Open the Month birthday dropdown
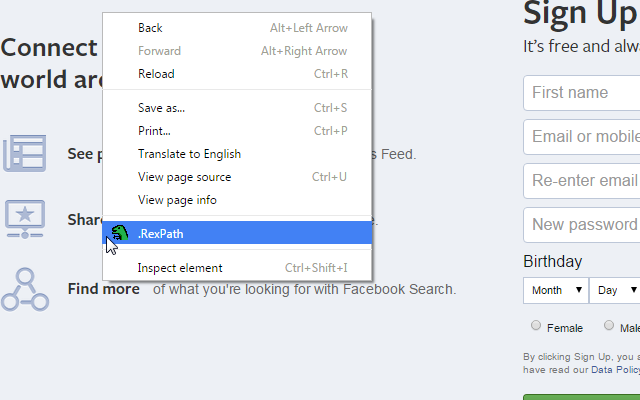640x400 pixels. [556, 290]
